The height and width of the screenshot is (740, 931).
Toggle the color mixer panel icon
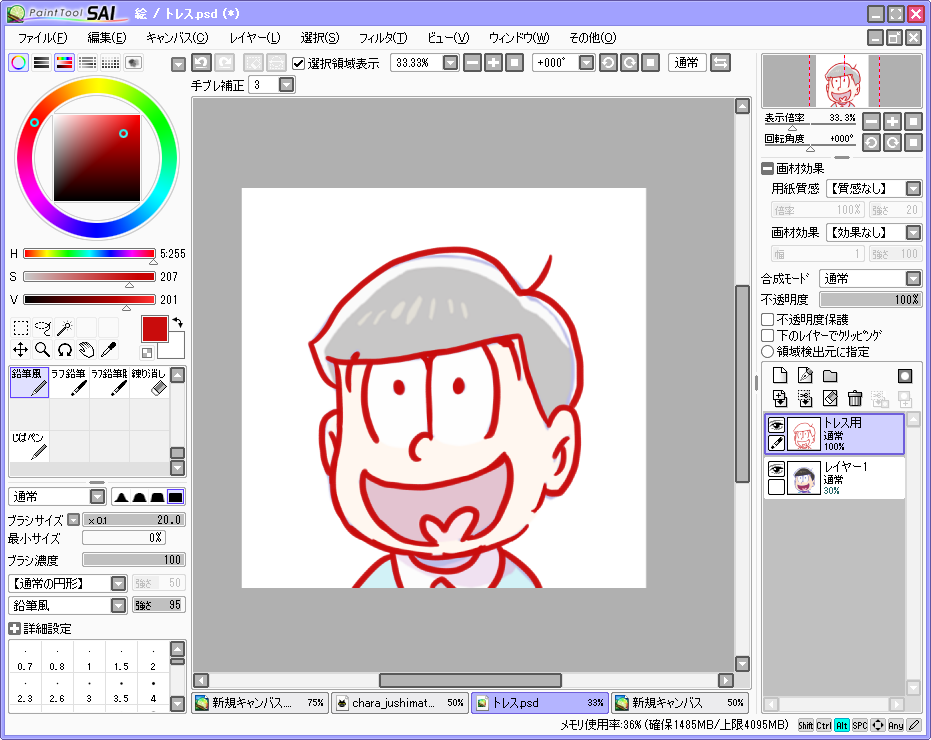tap(87, 62)
